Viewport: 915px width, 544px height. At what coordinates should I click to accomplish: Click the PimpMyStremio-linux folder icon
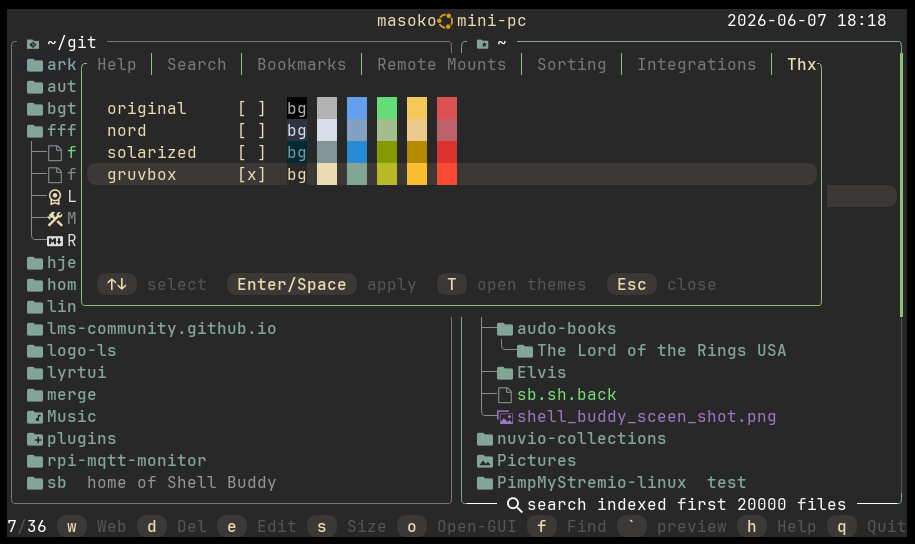pyautogui.click(x=485, y=483)
